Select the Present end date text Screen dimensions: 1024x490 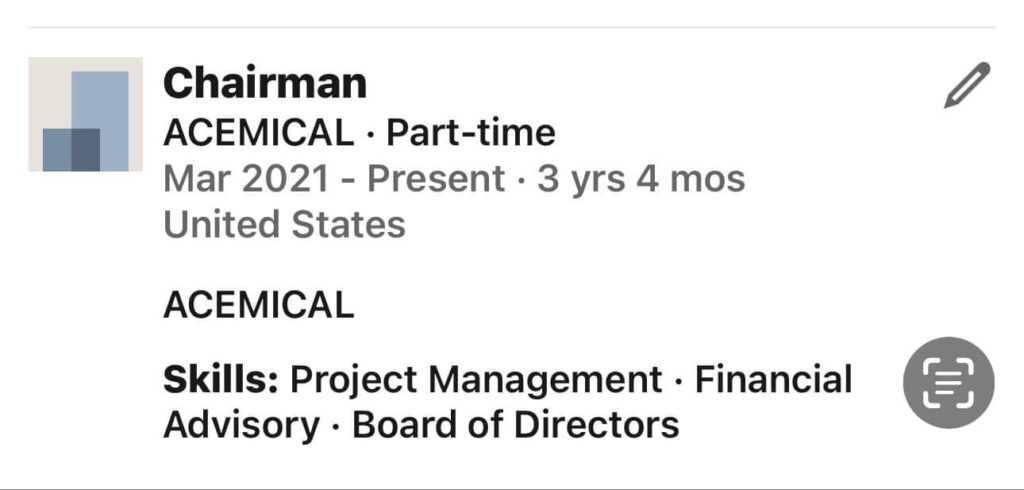pos(436,179)
